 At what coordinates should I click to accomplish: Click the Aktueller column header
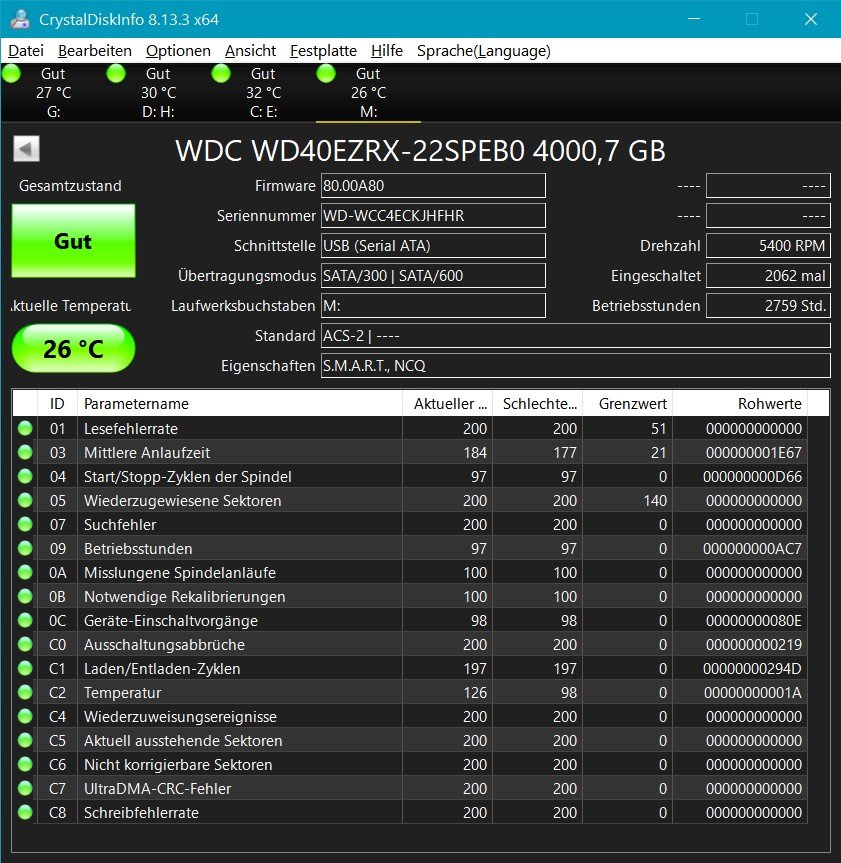447,403
